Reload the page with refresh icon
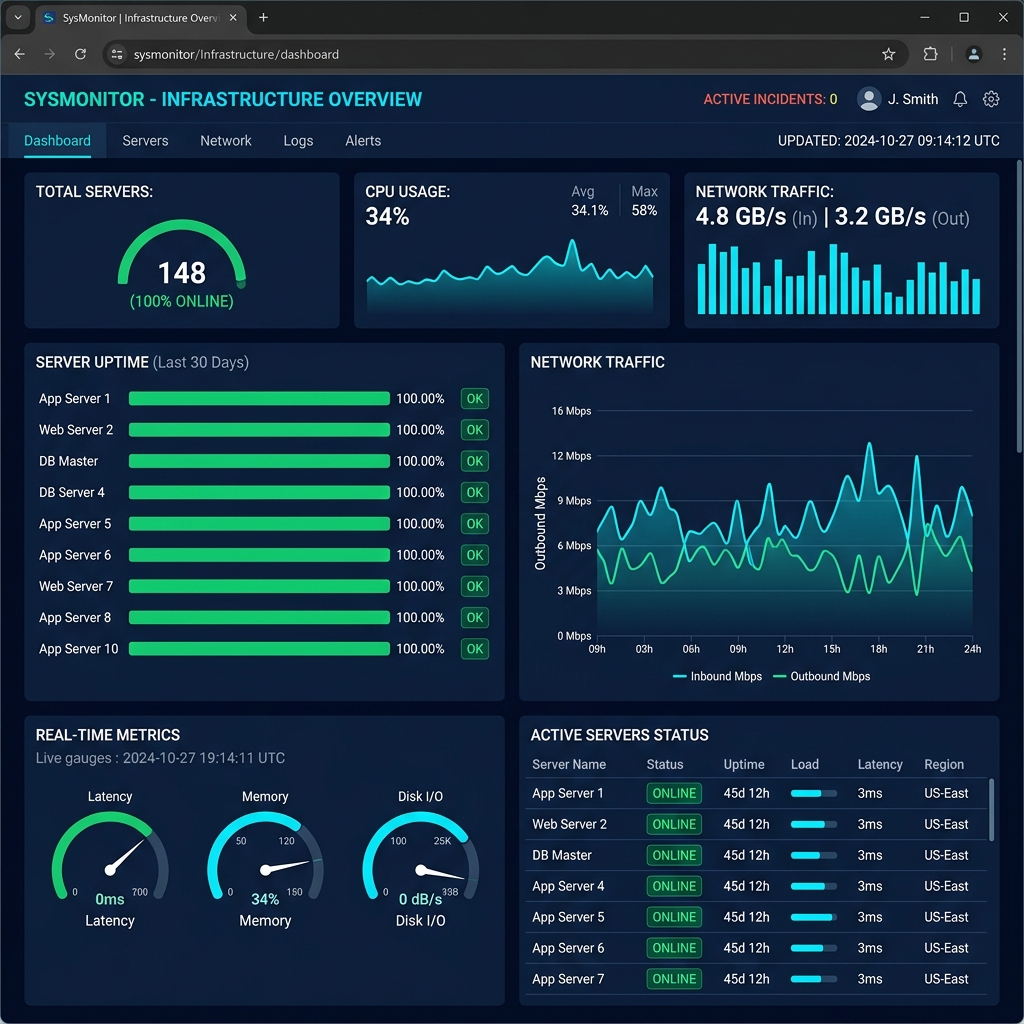Image resolution: width=1024 pixels, height=1024 pixels. [80, 54]
